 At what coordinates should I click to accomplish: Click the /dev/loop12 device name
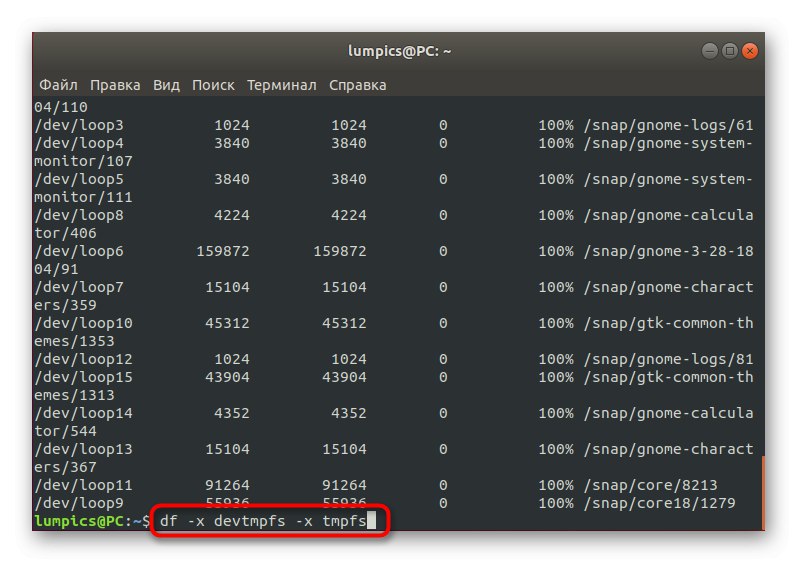[x=83, y=360]
